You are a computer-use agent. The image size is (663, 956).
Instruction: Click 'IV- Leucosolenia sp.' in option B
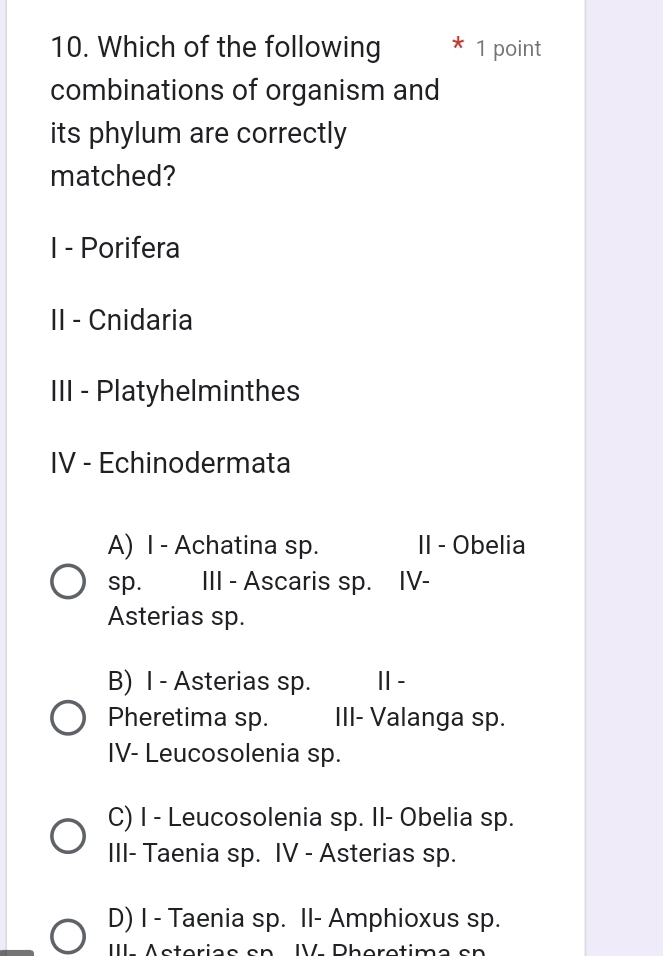[x=224, y=753]
